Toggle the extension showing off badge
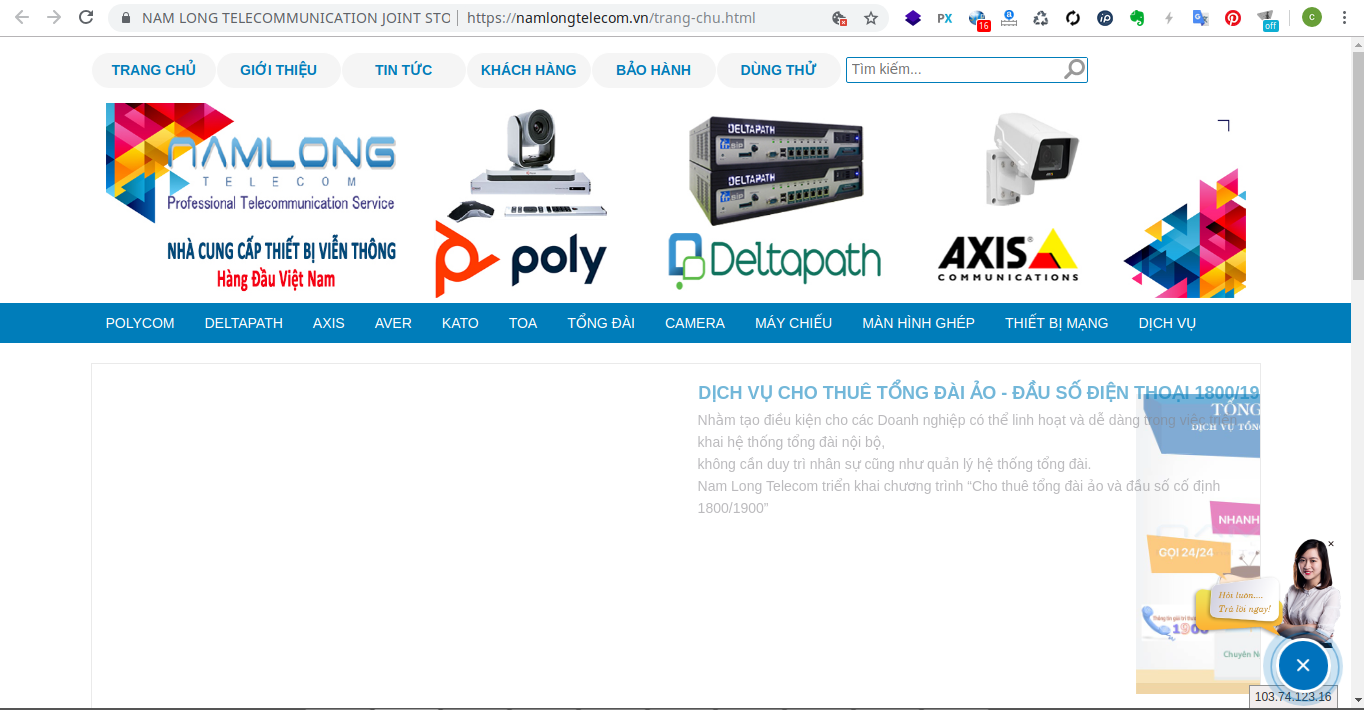The height and width of the screenshot is (710, 1364). tap(1267, 19)
